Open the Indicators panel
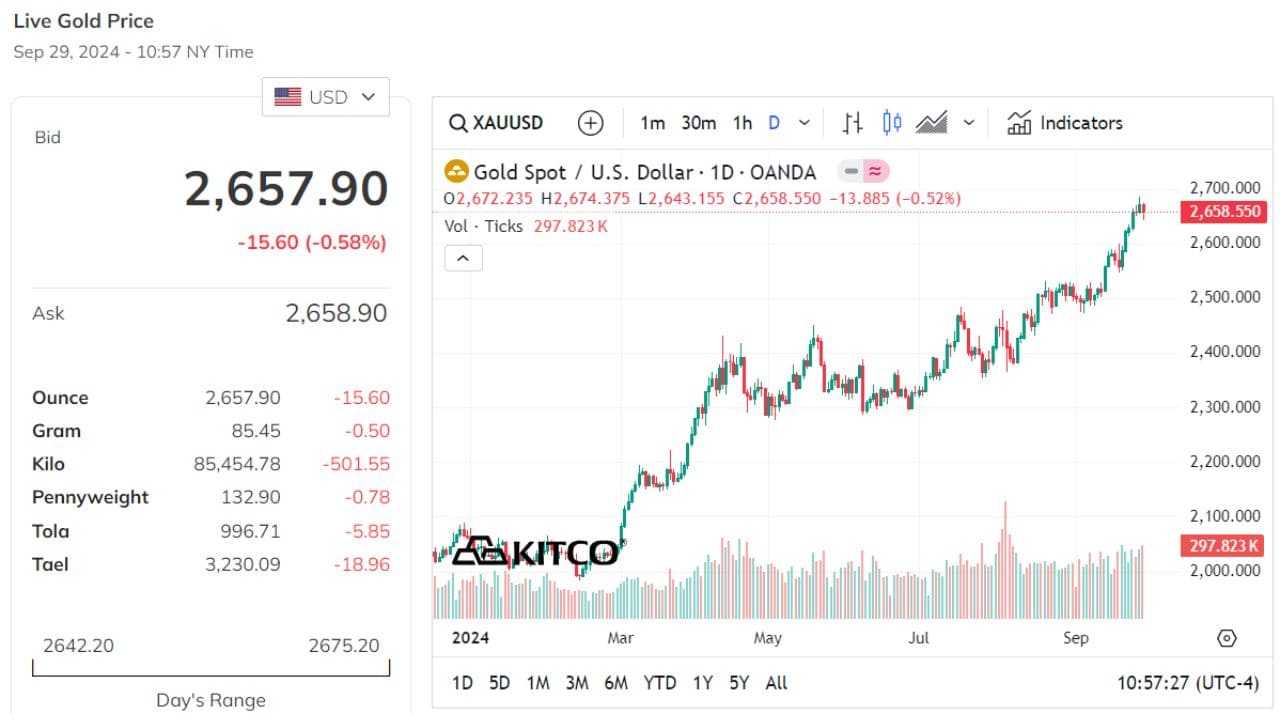Screen dimensions: 1280x720 point(1065,123)
